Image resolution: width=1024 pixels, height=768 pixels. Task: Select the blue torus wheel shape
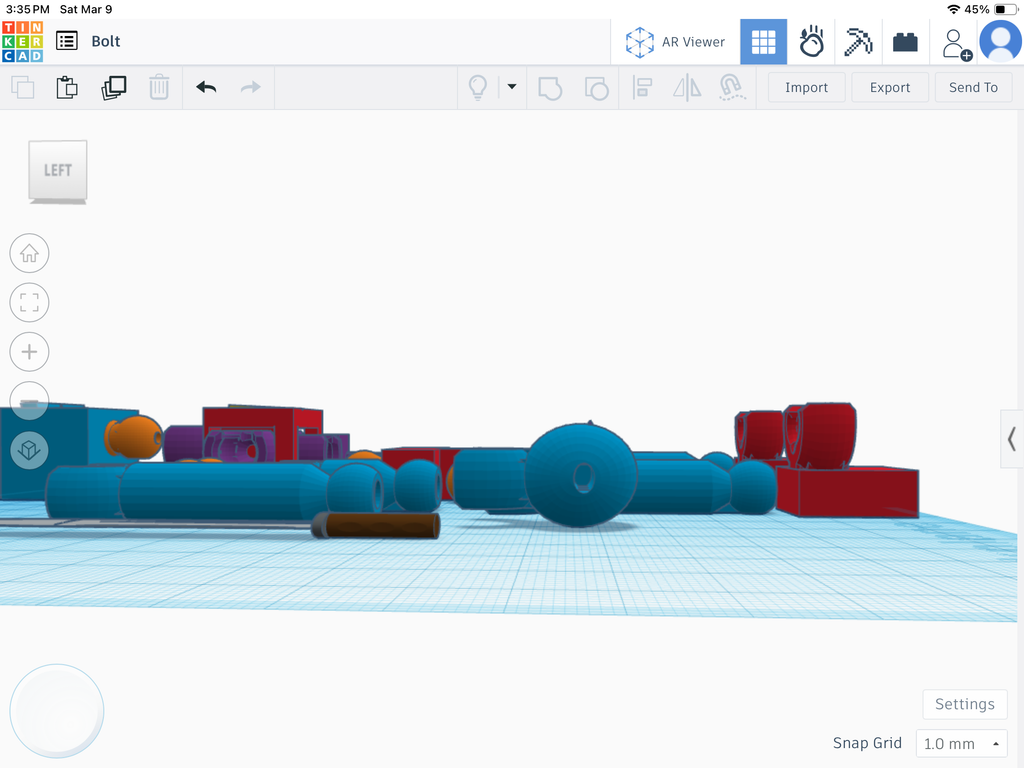(580, 475)
